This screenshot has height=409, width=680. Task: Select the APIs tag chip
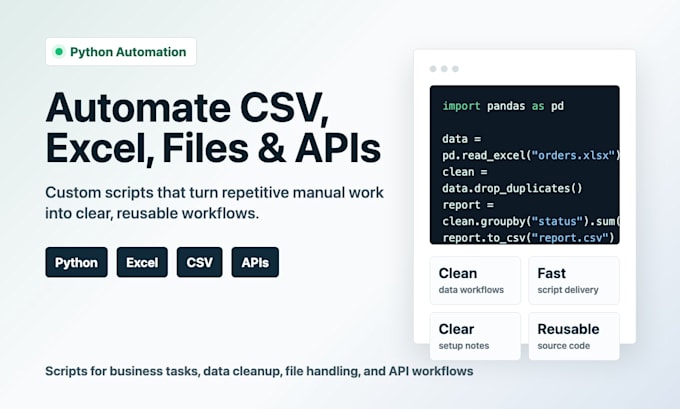(255, 262)
